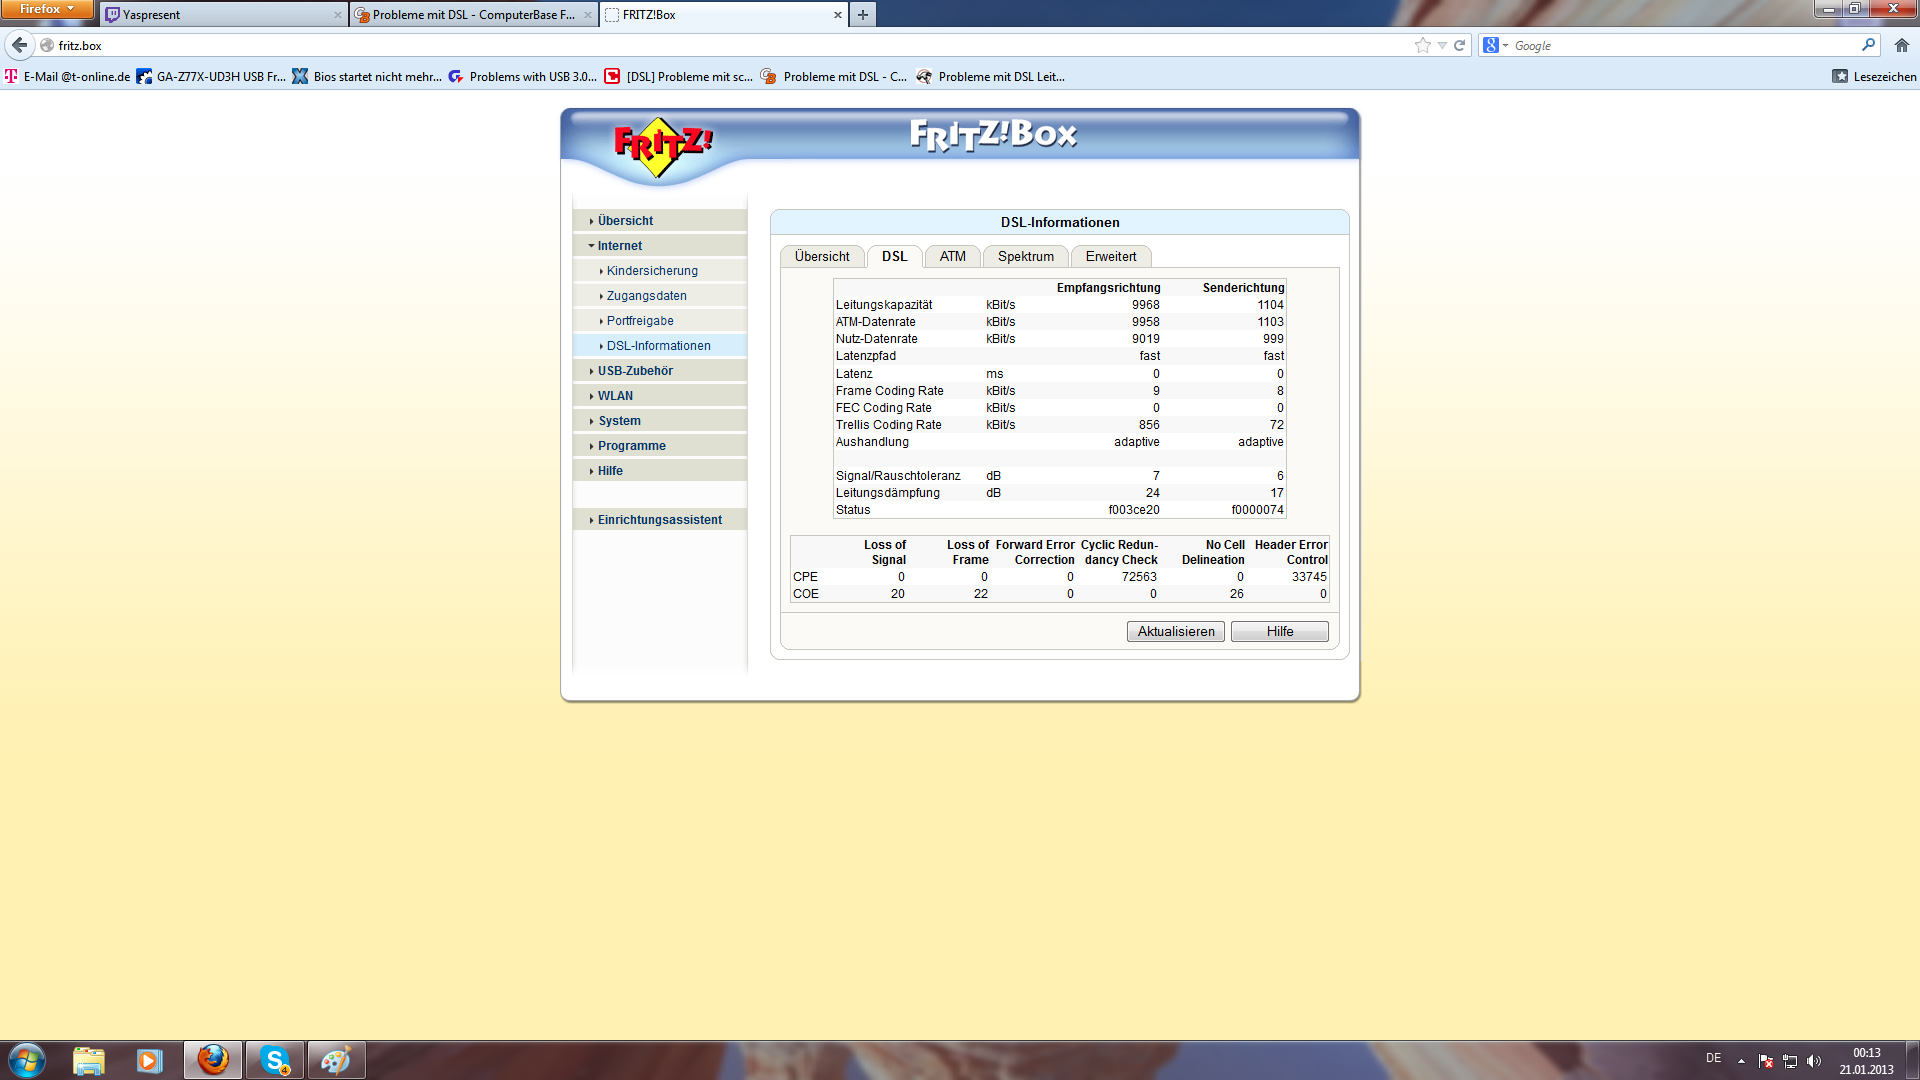Open the Firefox menu dropdown

pyautogui.click(x=46, y=9)
